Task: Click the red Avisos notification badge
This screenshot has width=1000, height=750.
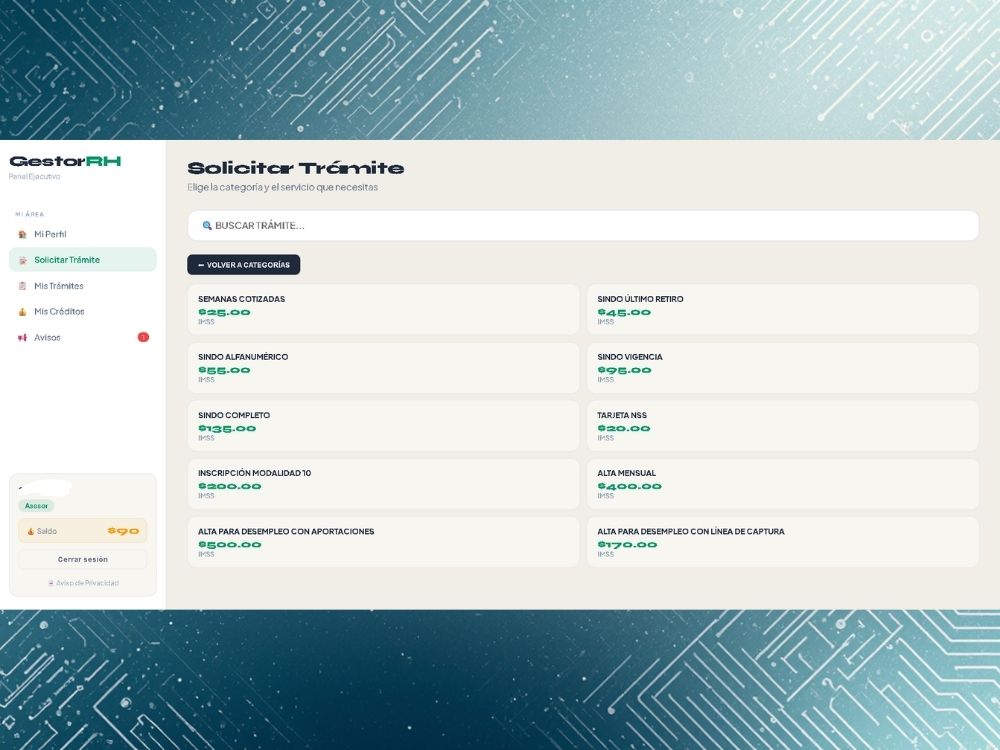Action: pos(143,337)
